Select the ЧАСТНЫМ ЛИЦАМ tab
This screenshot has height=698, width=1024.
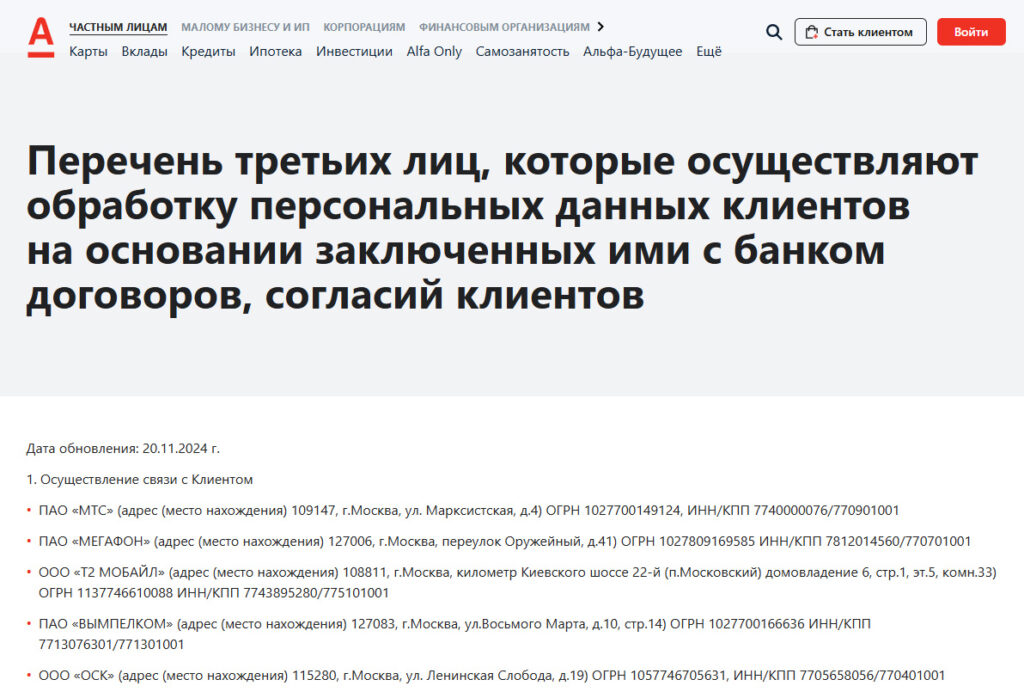118,27
